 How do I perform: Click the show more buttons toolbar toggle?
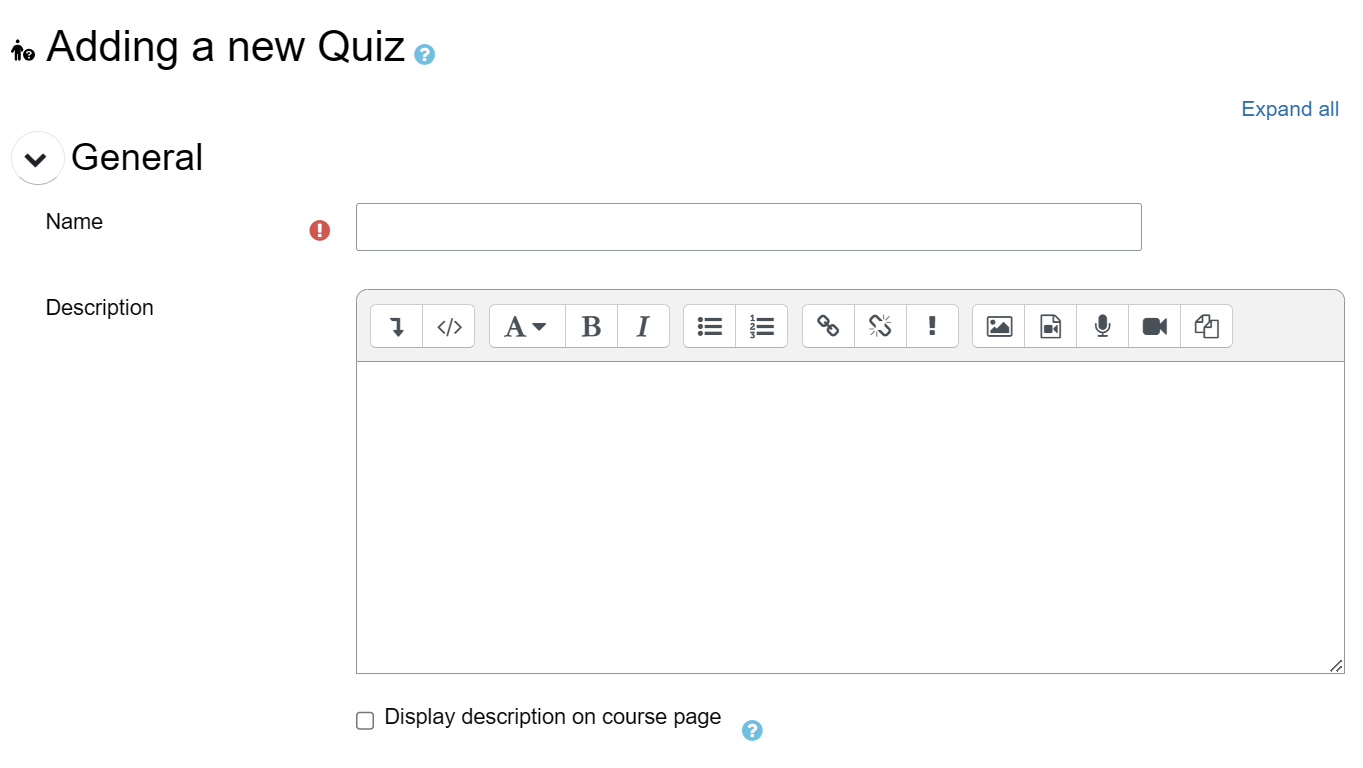point(397,326)
